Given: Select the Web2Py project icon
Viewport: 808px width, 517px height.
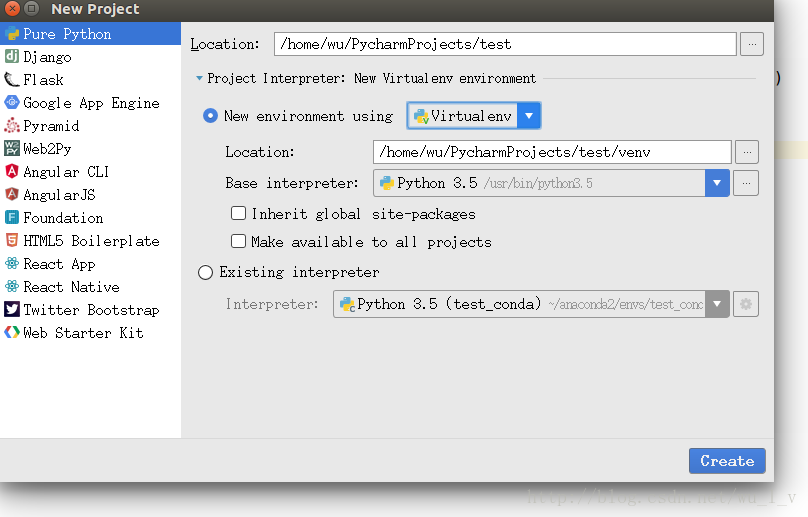Looking at the screenshot, I should [x=12, y=148].
